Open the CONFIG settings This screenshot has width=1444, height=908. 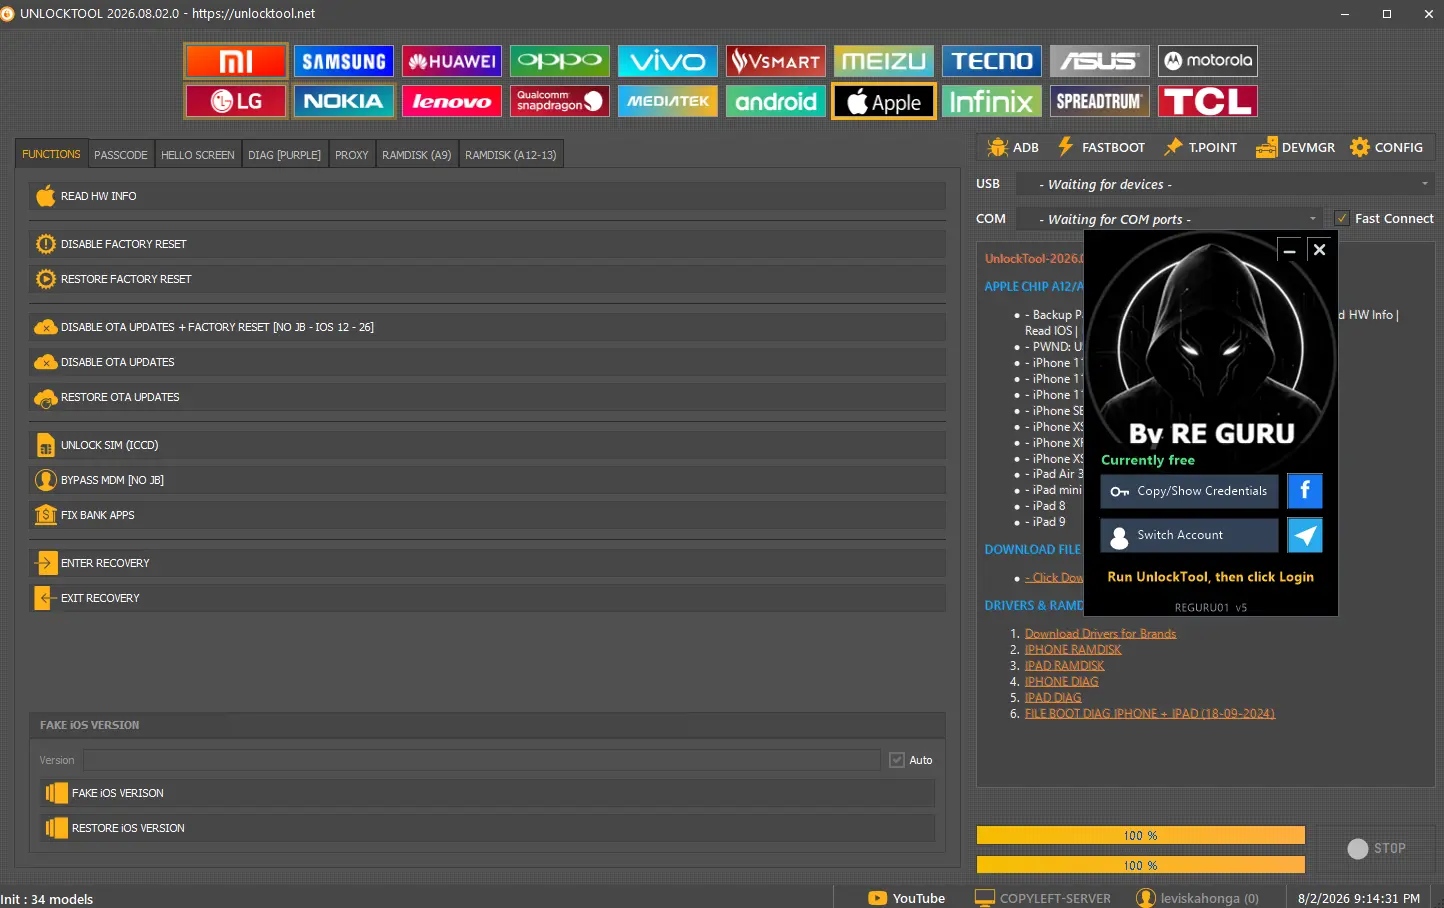[1386, 147]
